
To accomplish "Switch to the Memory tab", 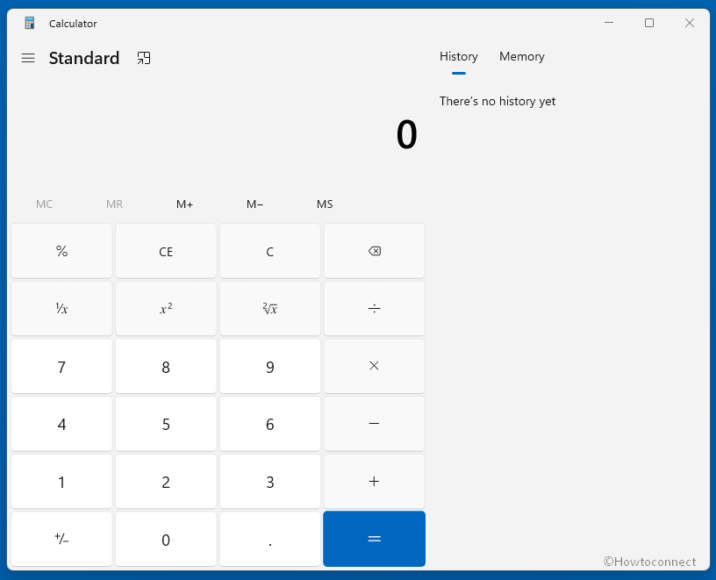I will (521, 57).
